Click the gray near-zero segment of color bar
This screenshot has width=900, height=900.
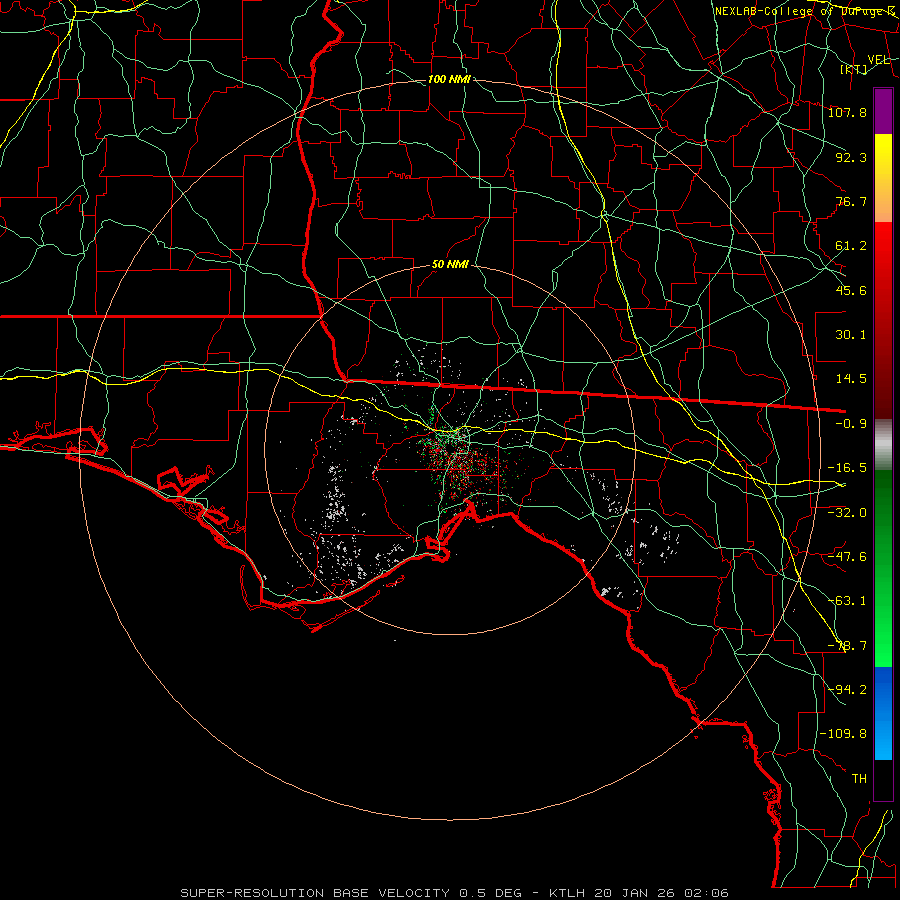[x=883, y=445]
